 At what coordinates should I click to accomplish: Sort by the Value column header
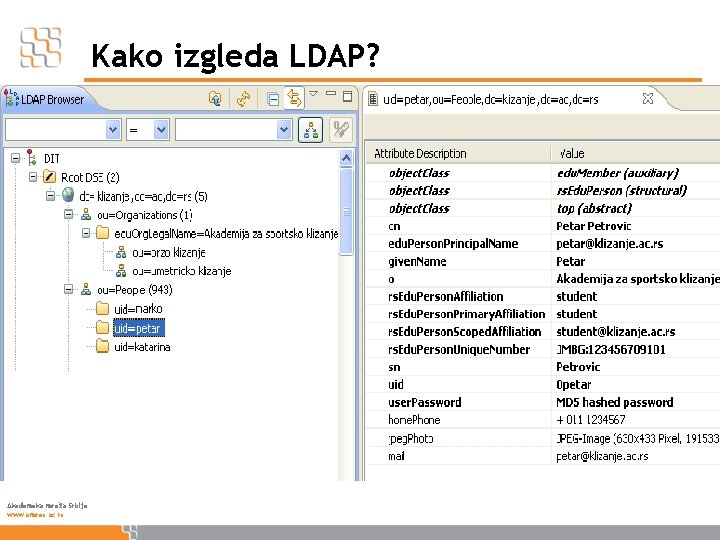(x=635, y=153)
